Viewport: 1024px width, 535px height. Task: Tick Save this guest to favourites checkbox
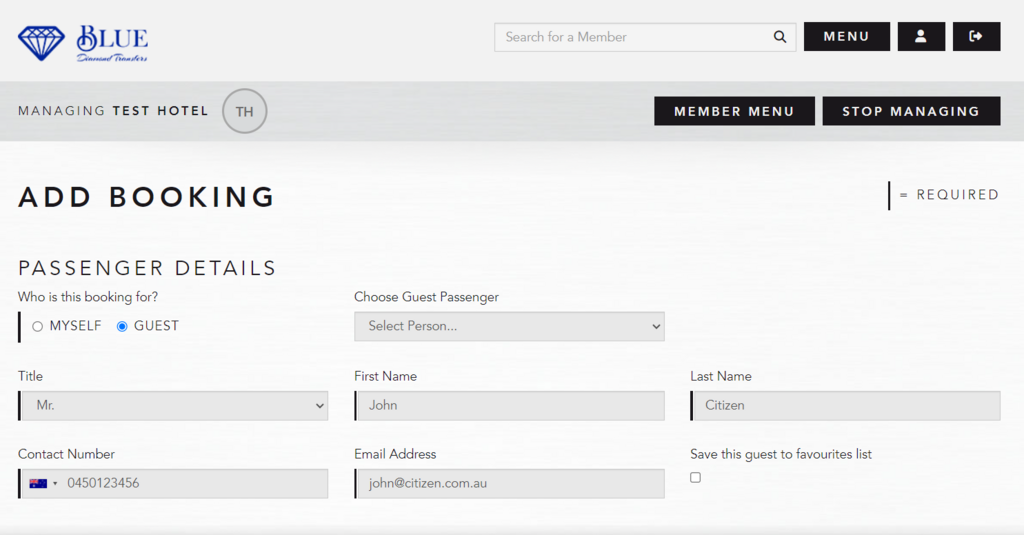tap(696, 478)
